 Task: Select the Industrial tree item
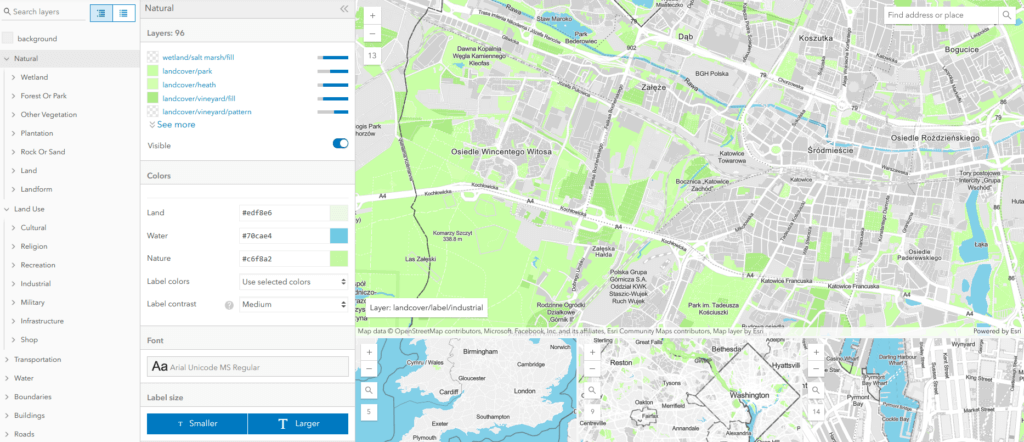click(35, 284)
